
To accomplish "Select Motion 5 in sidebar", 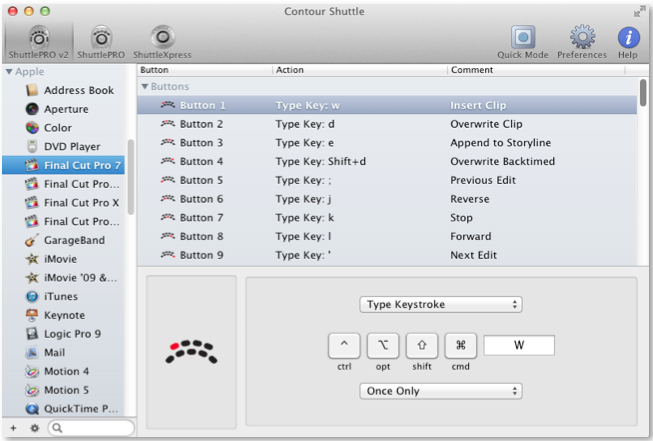I will point(65,390).
